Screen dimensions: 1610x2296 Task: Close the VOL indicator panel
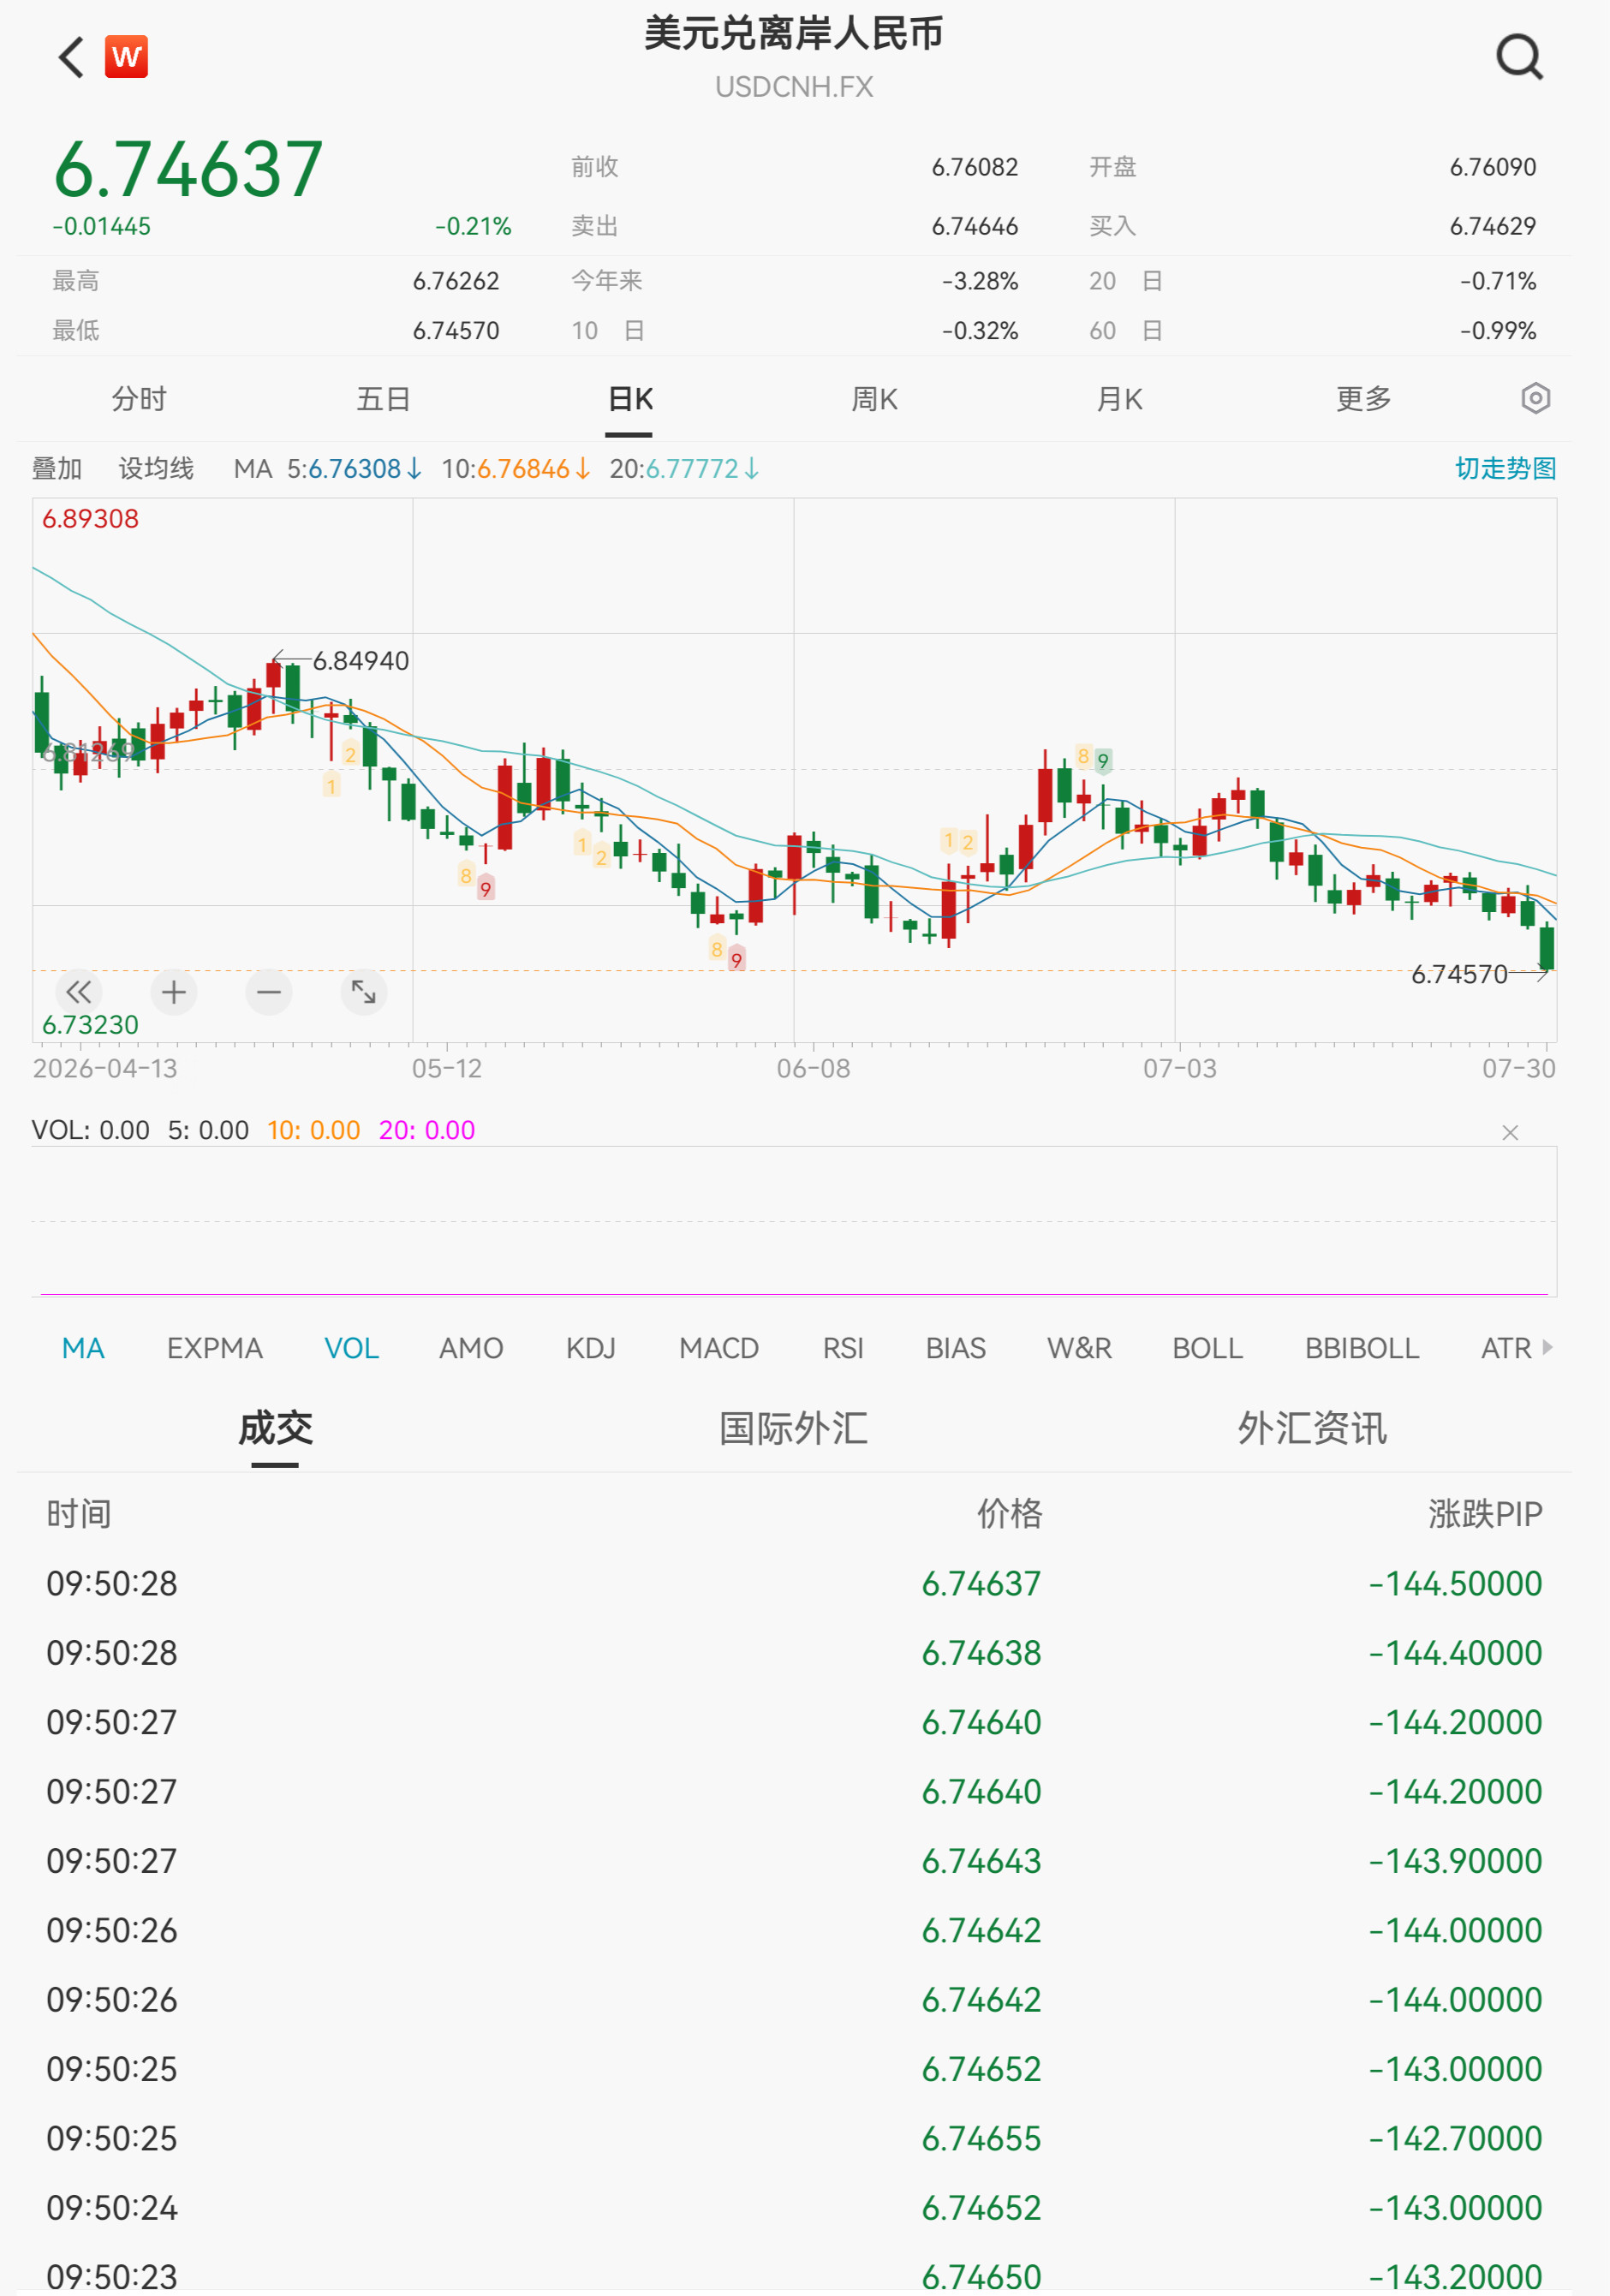1510,1132
